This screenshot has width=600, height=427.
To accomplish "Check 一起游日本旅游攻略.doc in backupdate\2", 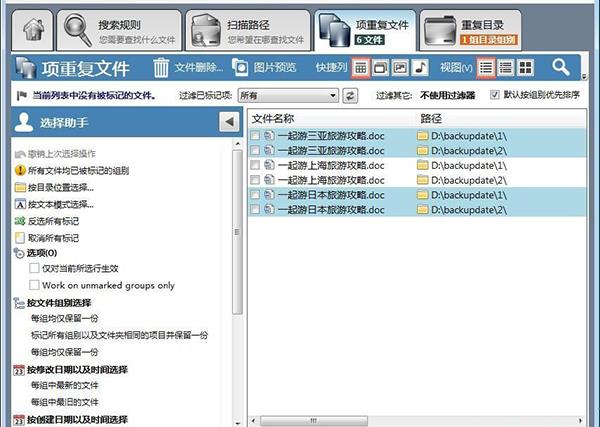I will coord(255,209).
